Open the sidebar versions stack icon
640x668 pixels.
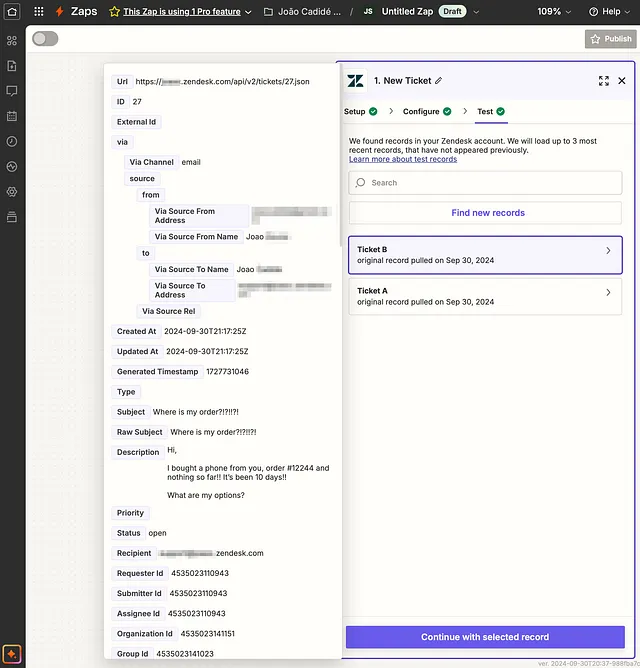(x=12, y=217)
